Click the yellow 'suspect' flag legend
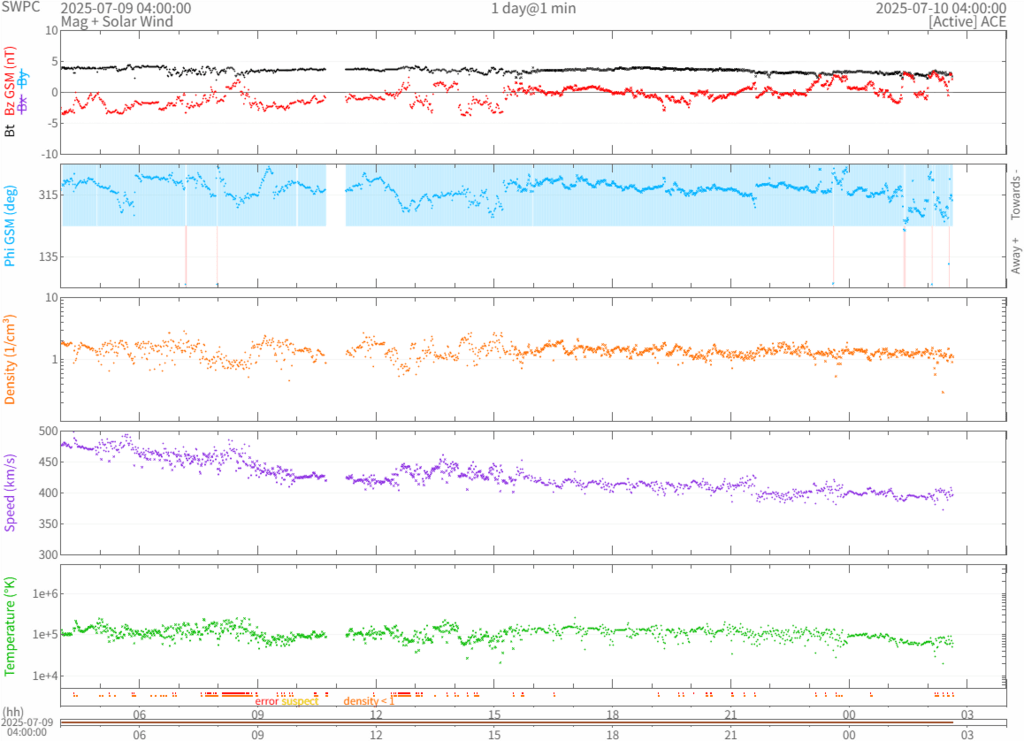The image size is (1024, 741). 300,701
